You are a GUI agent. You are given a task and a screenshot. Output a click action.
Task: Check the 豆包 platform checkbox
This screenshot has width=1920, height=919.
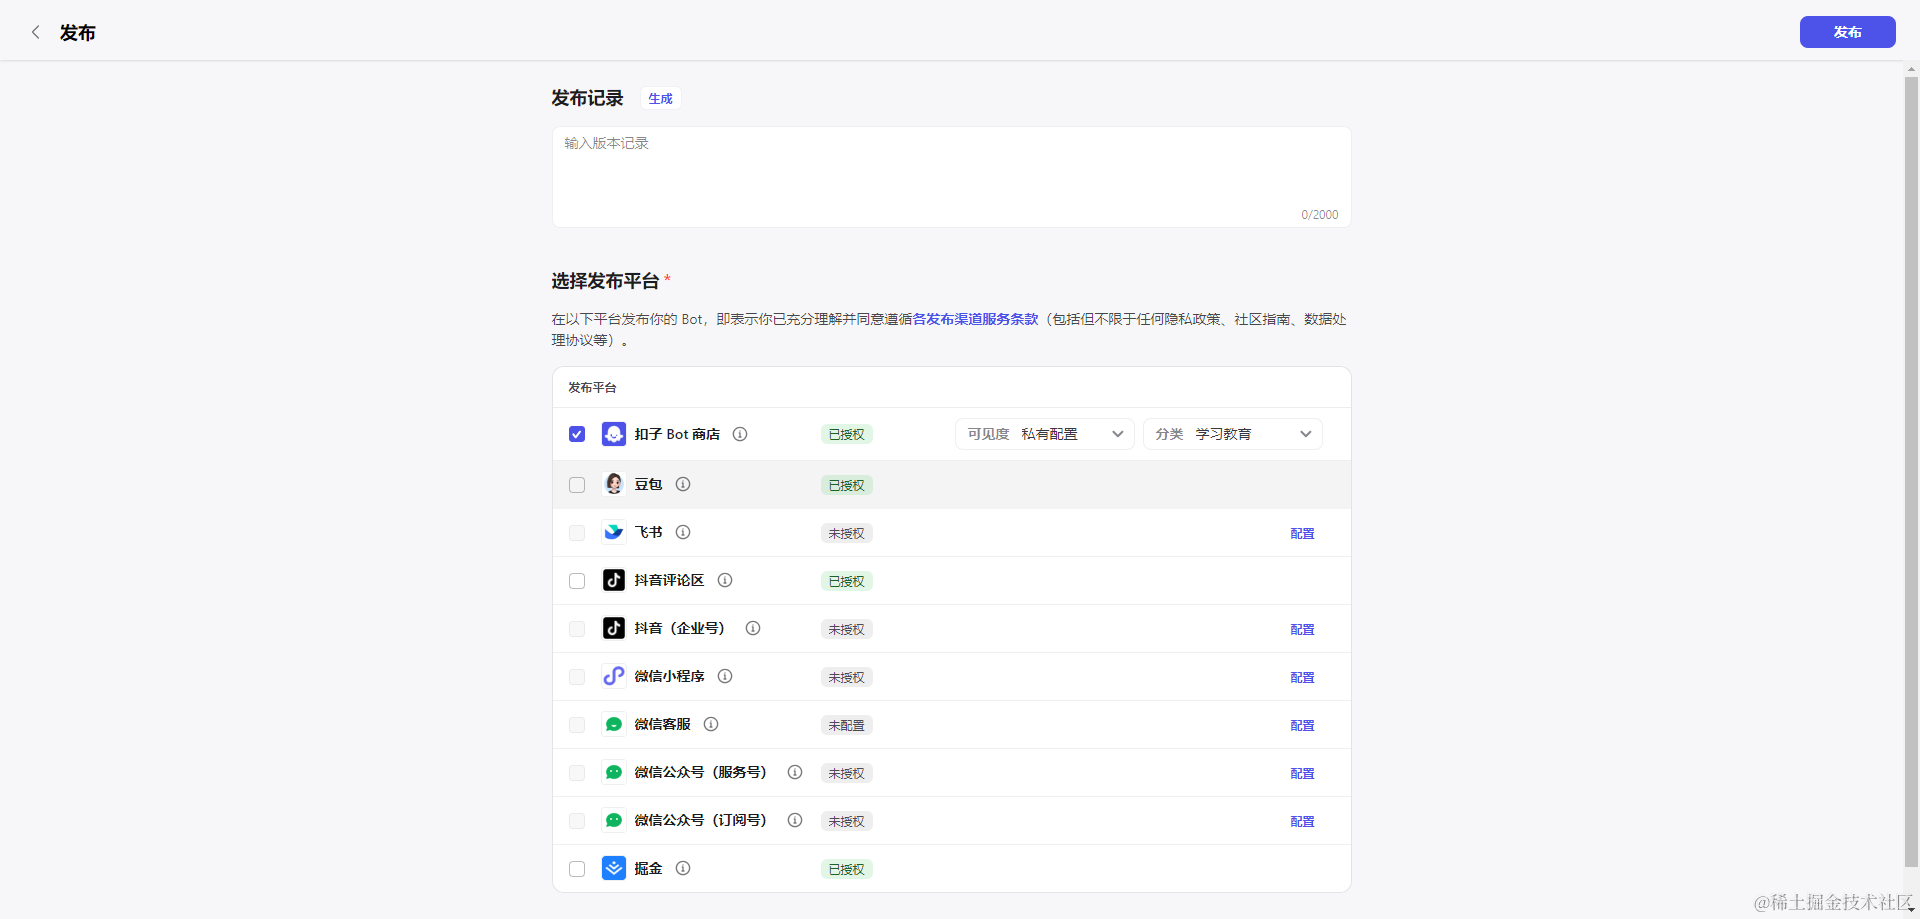[577, 485]
